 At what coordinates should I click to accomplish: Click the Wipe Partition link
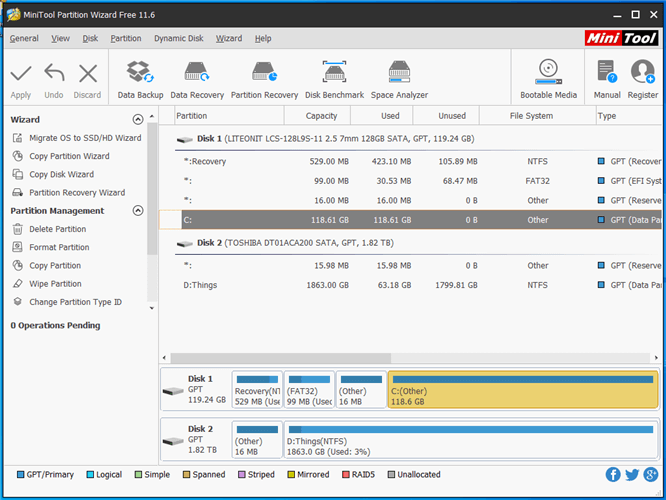click(x=55, y=284)
